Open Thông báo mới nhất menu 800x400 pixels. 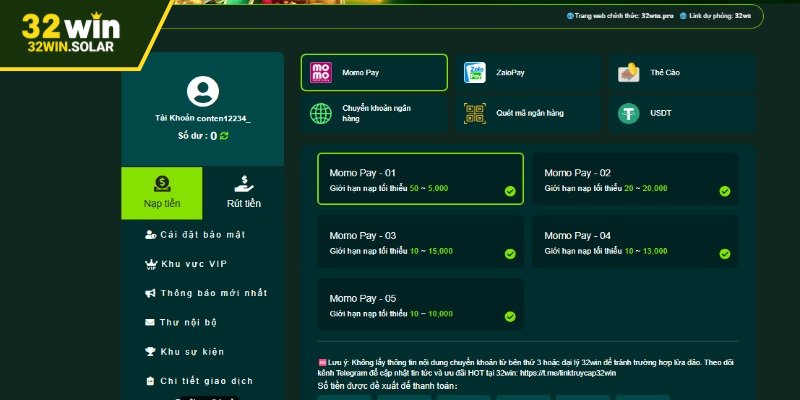pos(206,293)
